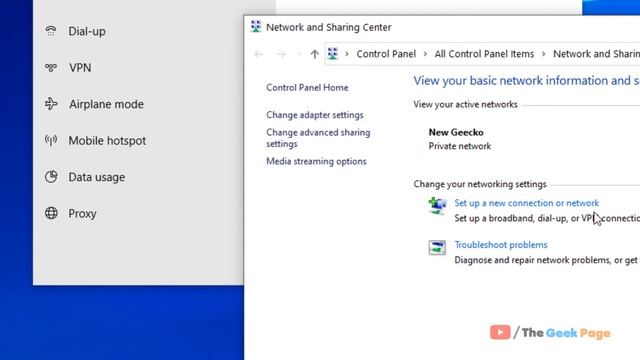Image resolution: width=640 pixels, height=360 pixels.
Task: Select All Control Panel Items breadcrumb
Action: [484, 54]
